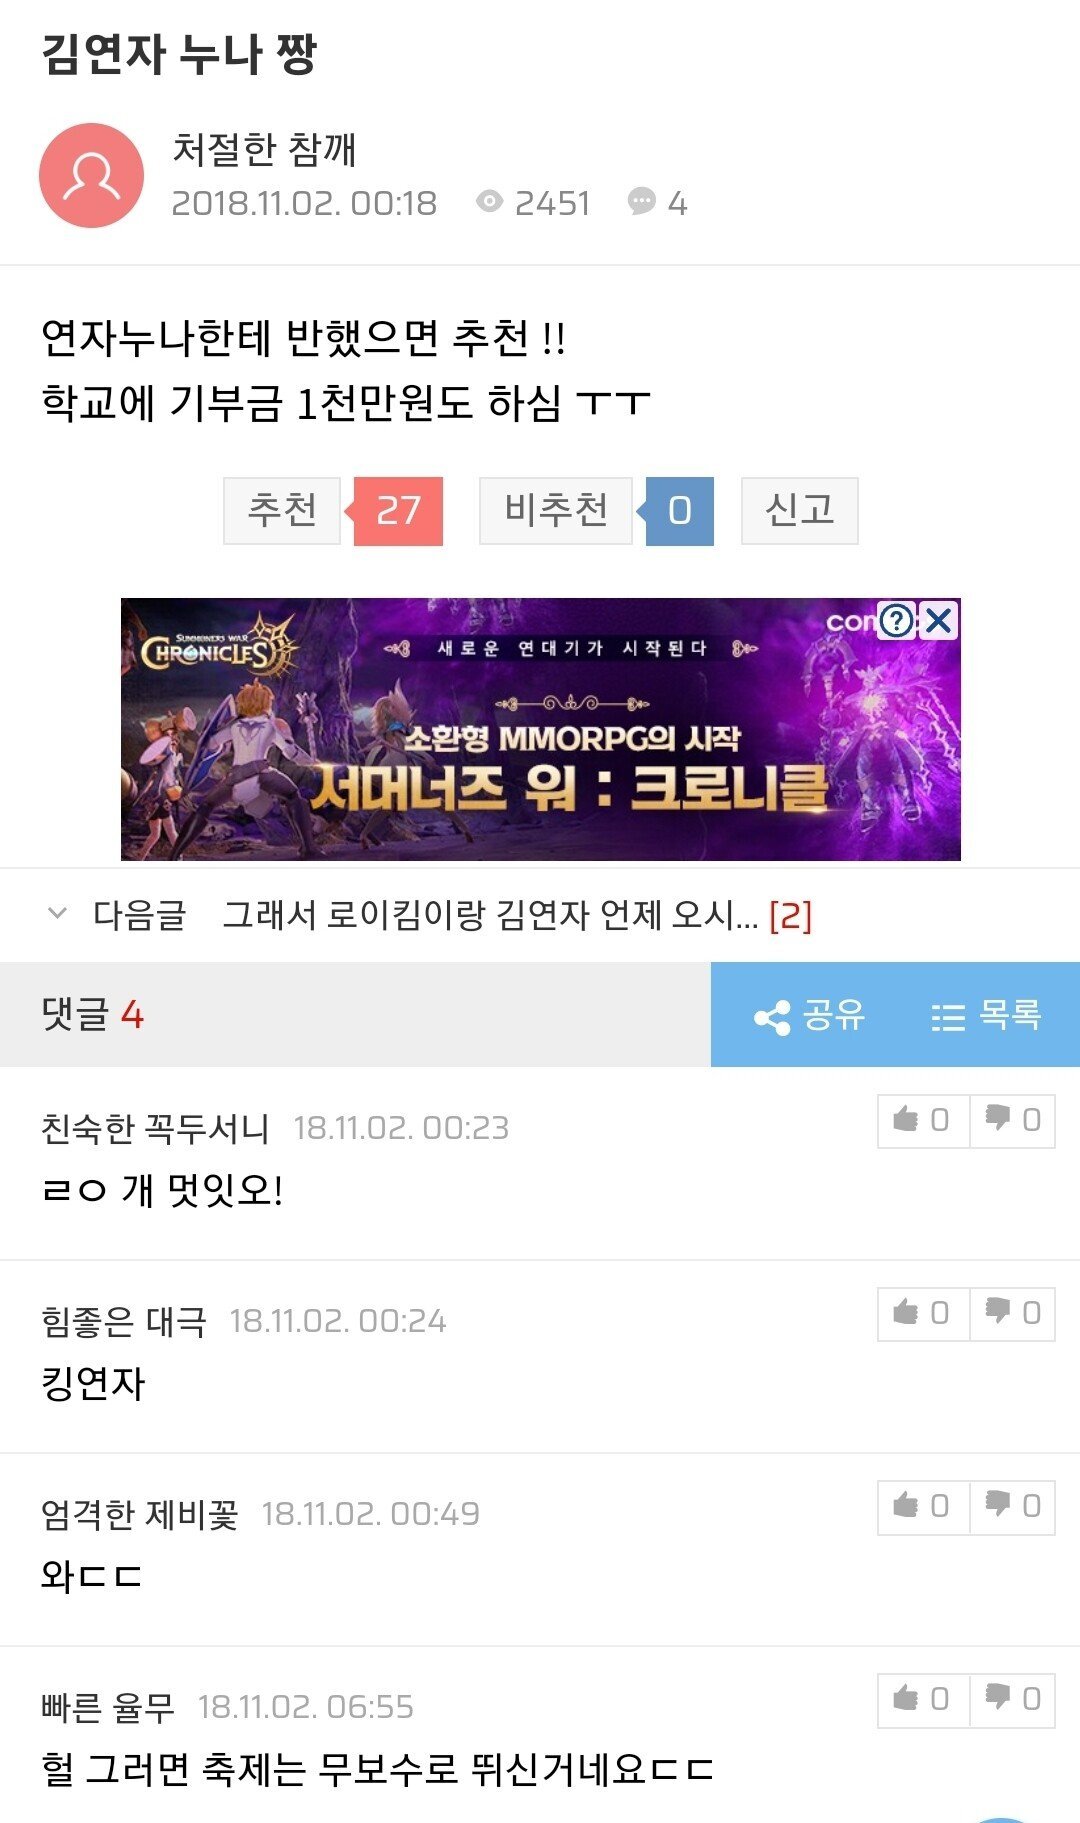The height and width of the screenshot is (1823, 1080).
Task: Like the comment by 힘좋은 대극
Action: coord(923,1313)
